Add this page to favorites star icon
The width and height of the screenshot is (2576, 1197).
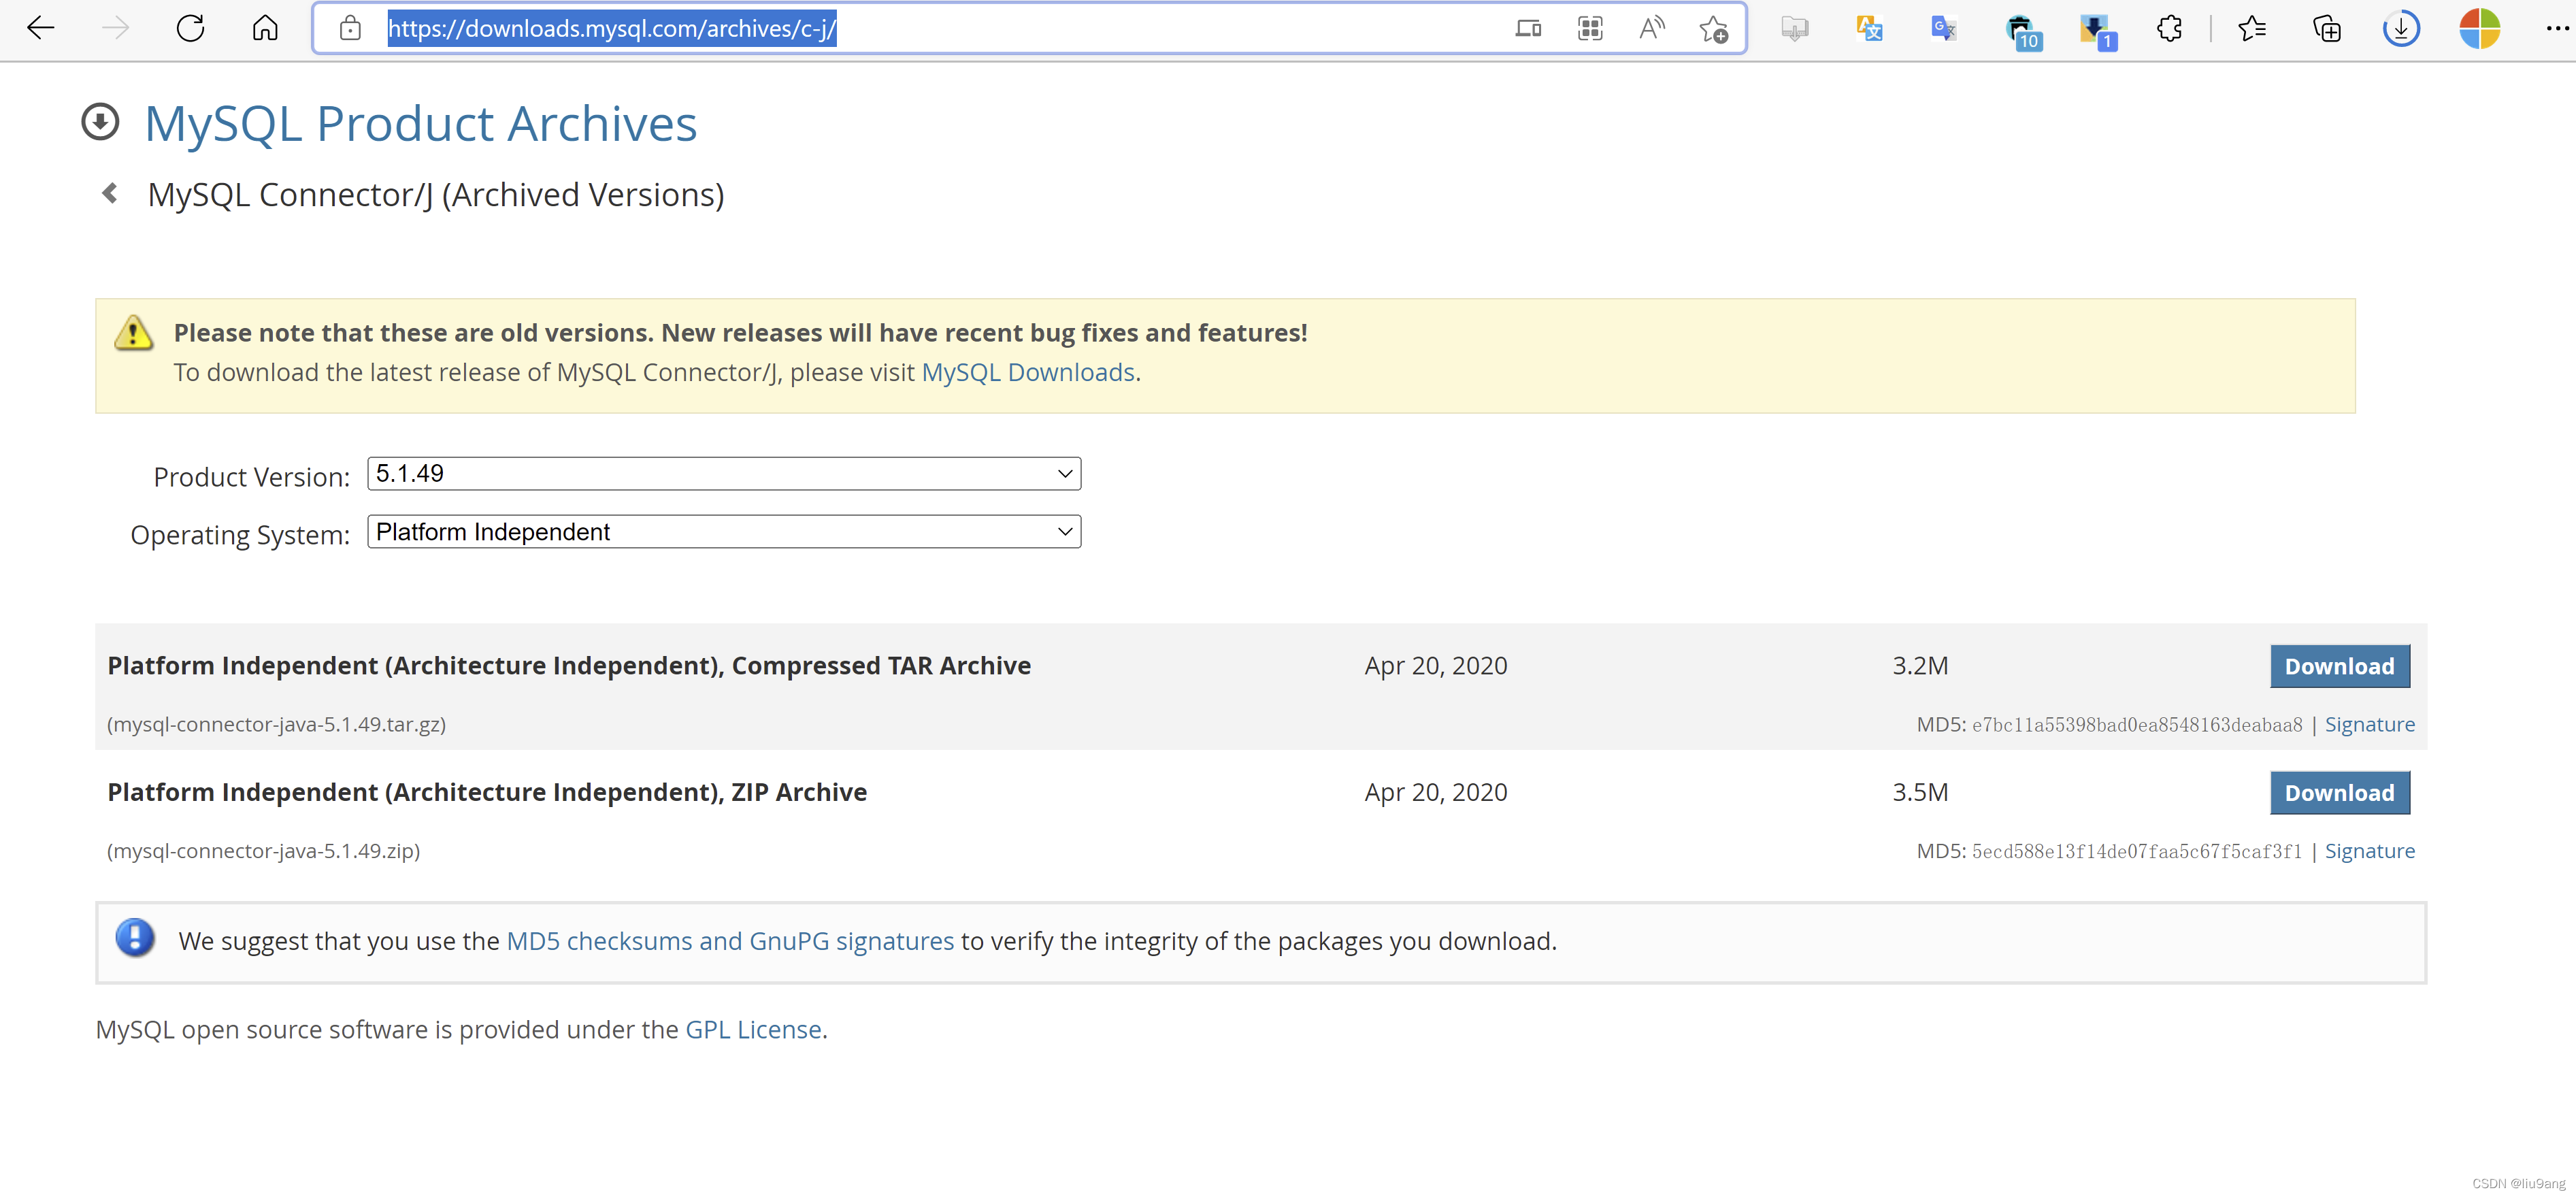tap(1713, 29)
